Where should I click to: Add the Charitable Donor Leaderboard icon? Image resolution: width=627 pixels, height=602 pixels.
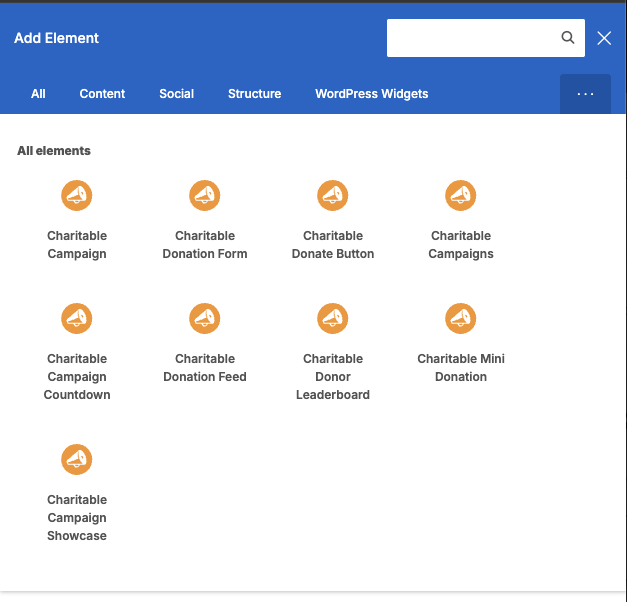(x=332, y=318)
